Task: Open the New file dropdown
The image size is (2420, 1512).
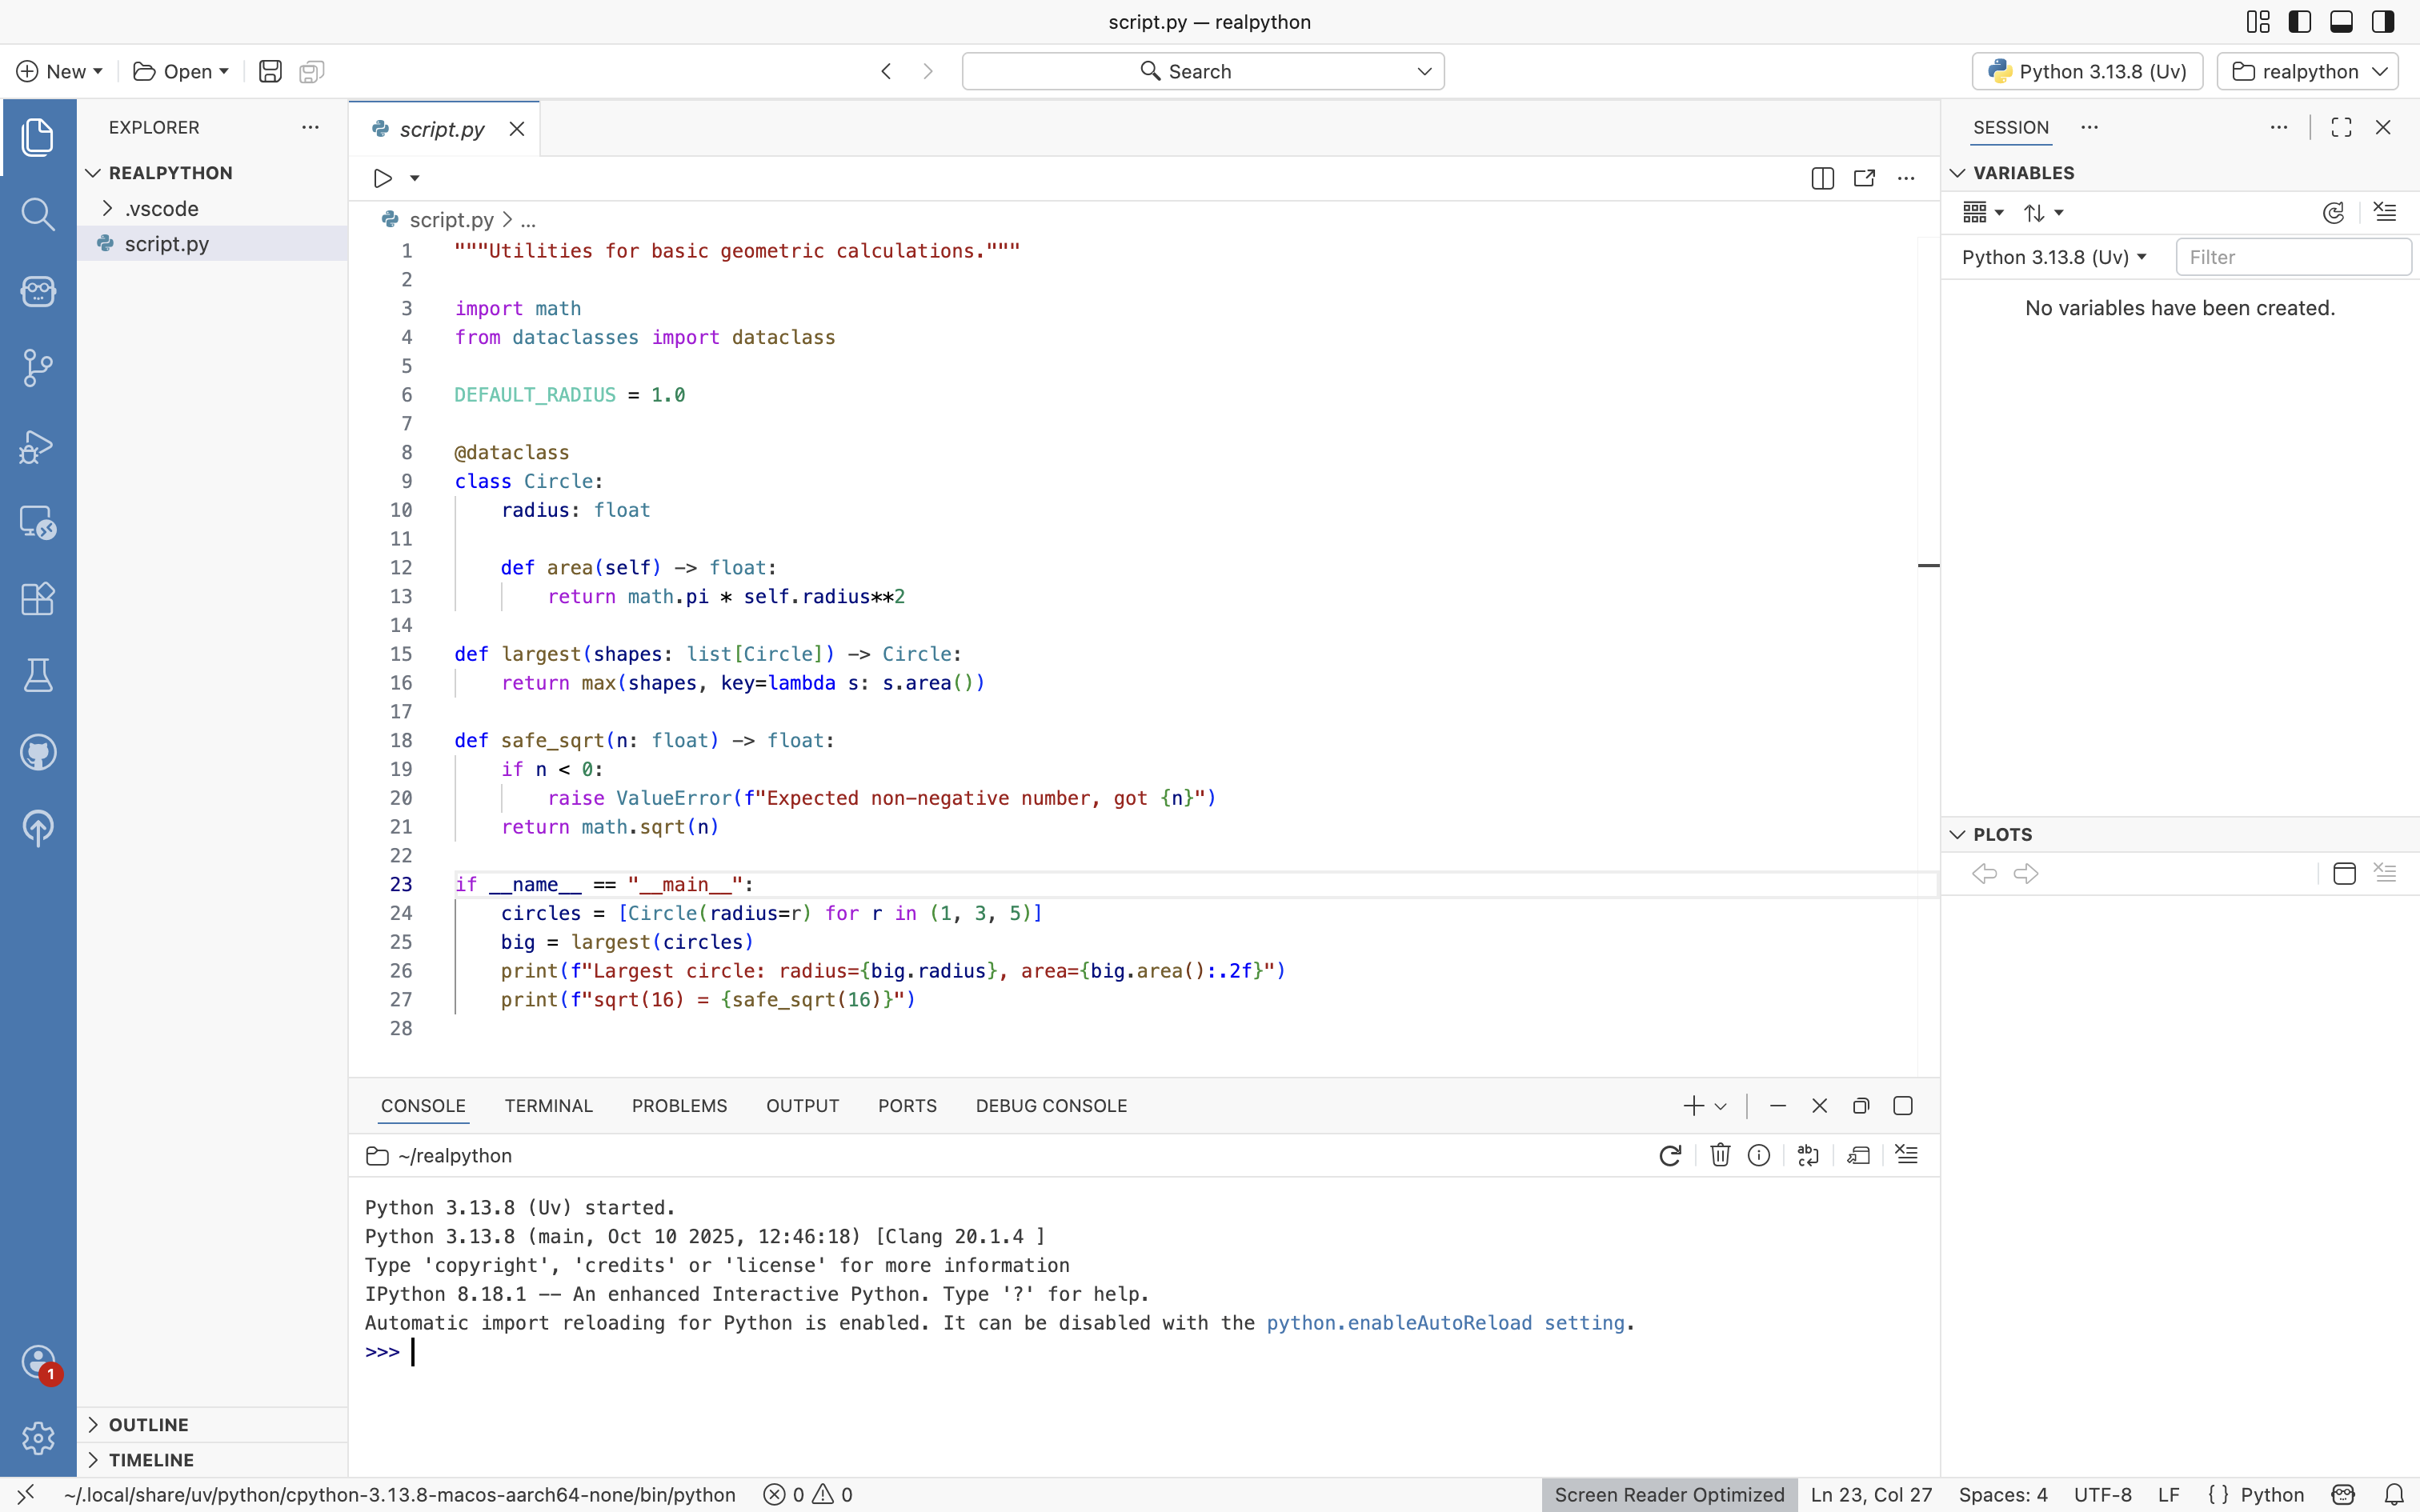Action: 60,71
